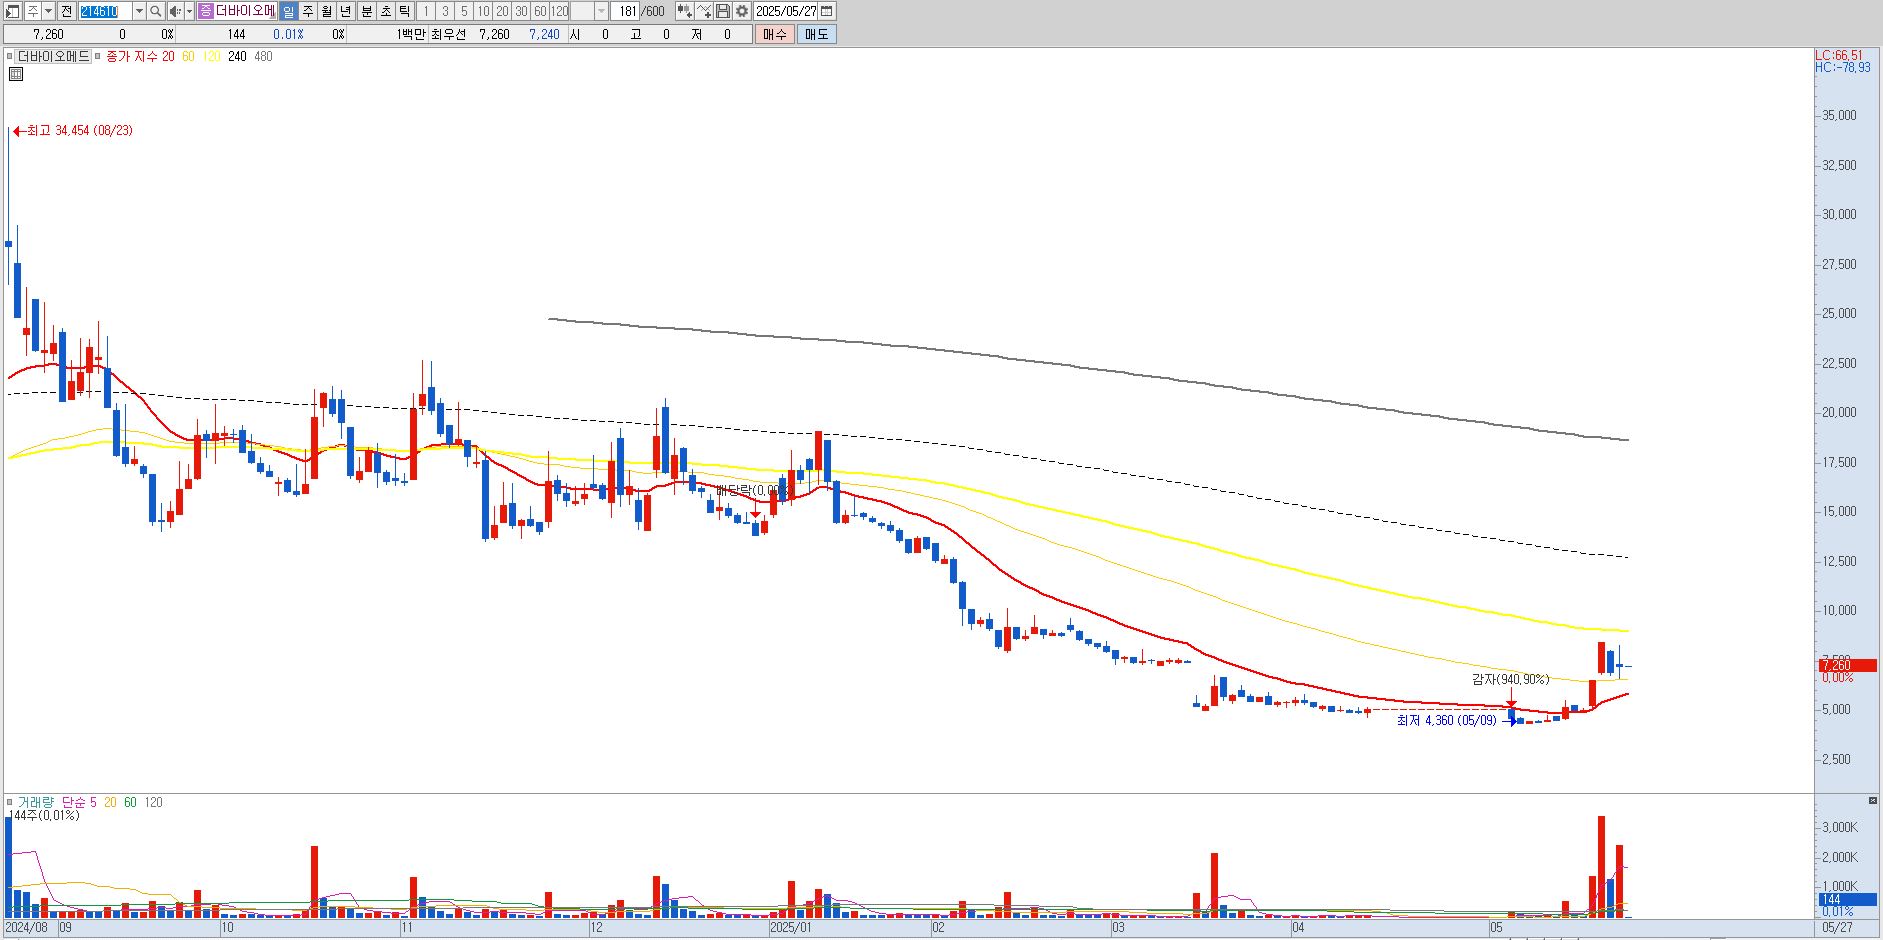The width and height of the screenshot is (1883, 940).
Task: Switch to the 틱 tick chart period
Action: [x=405, y=11]
